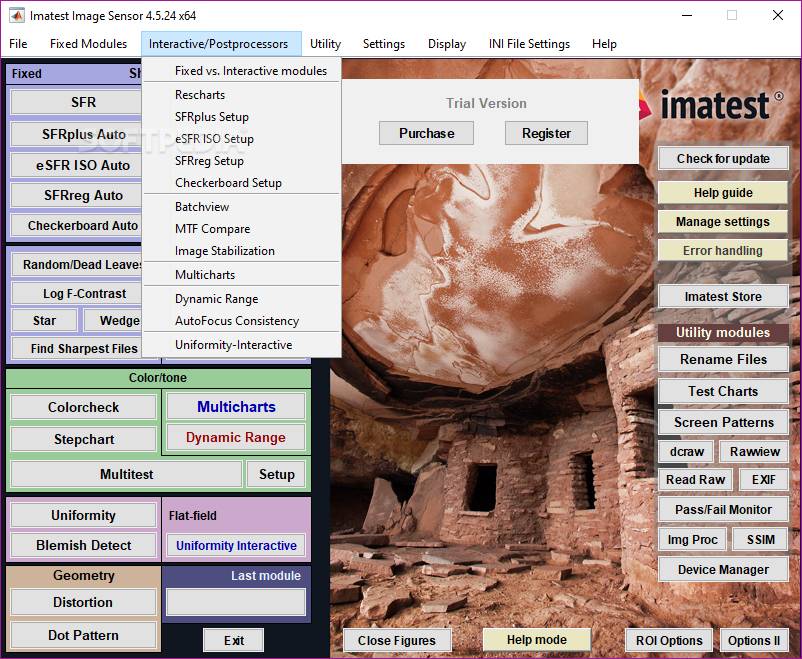Run Blemish Detect module
Image resolution: width=802 pixels, height=659 pixels.
coord(83,545)
